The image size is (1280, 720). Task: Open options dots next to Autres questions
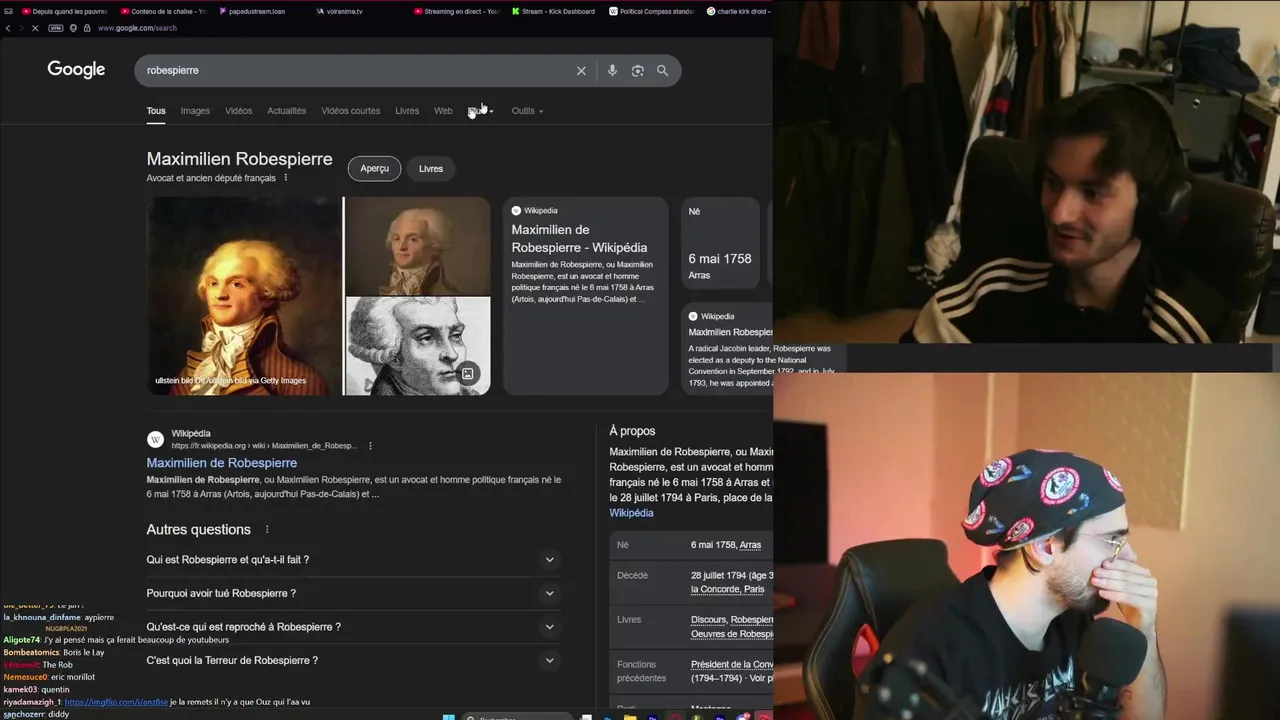pyautogui.click(x=267, y=530)
